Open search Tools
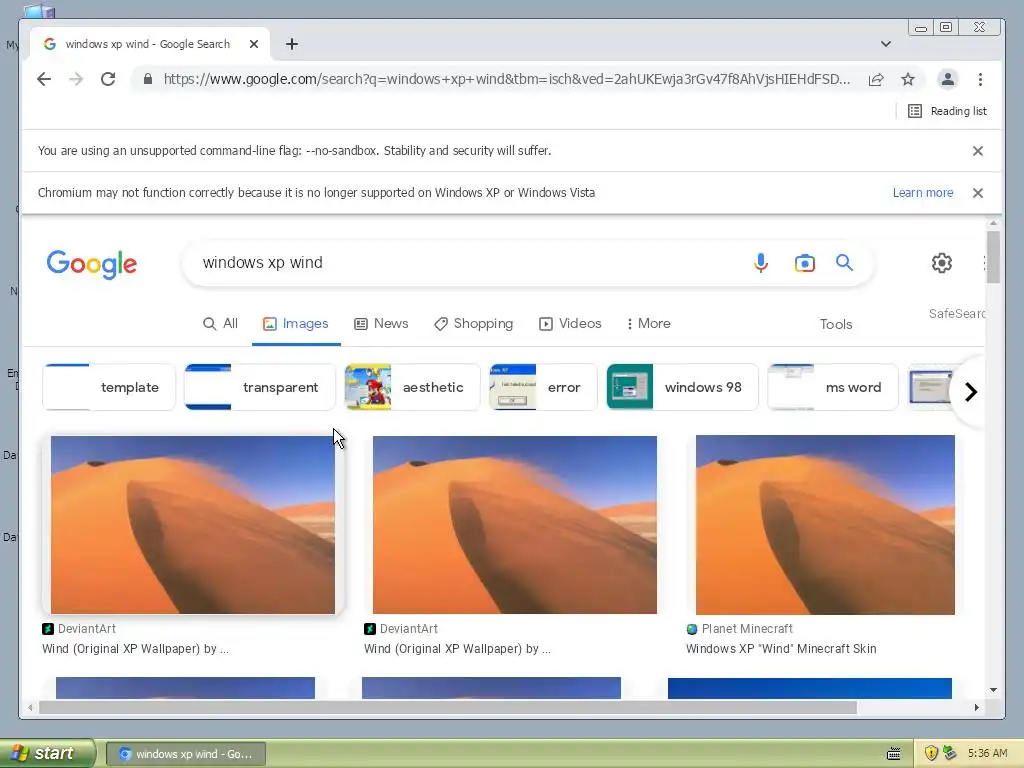The width and height of the screenshot is (1024, 768). [x=836, y=324]
